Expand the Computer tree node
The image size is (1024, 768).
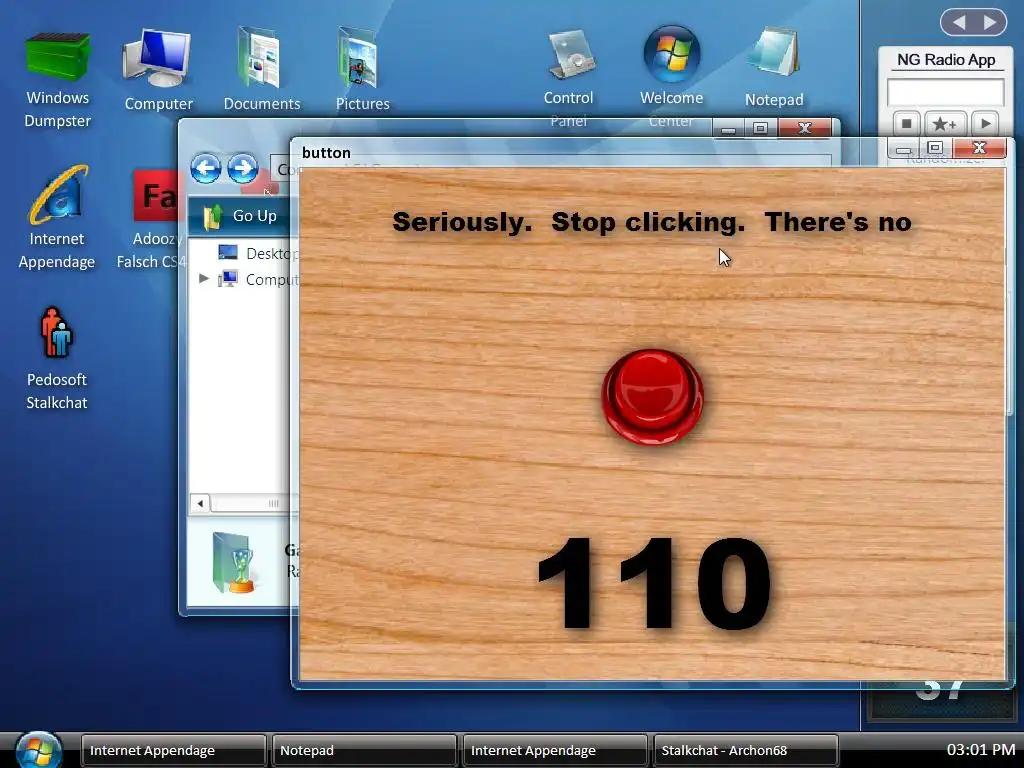204,279
